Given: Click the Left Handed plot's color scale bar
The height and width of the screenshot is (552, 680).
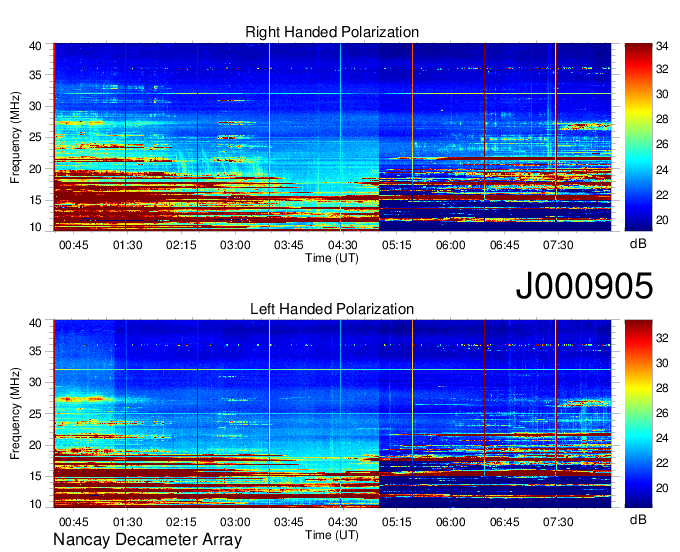Looking at the screenshot, I should tap(638, 414).
